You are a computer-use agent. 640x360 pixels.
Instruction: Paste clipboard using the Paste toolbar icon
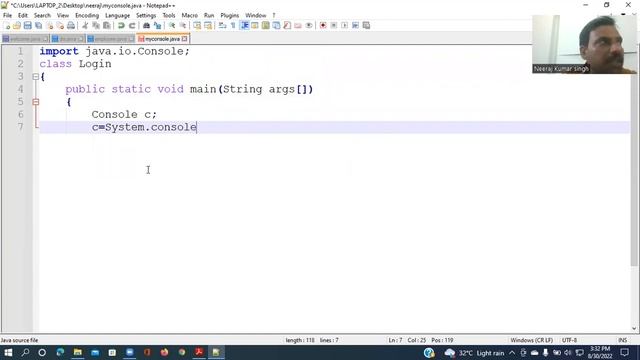pos(107,26)
